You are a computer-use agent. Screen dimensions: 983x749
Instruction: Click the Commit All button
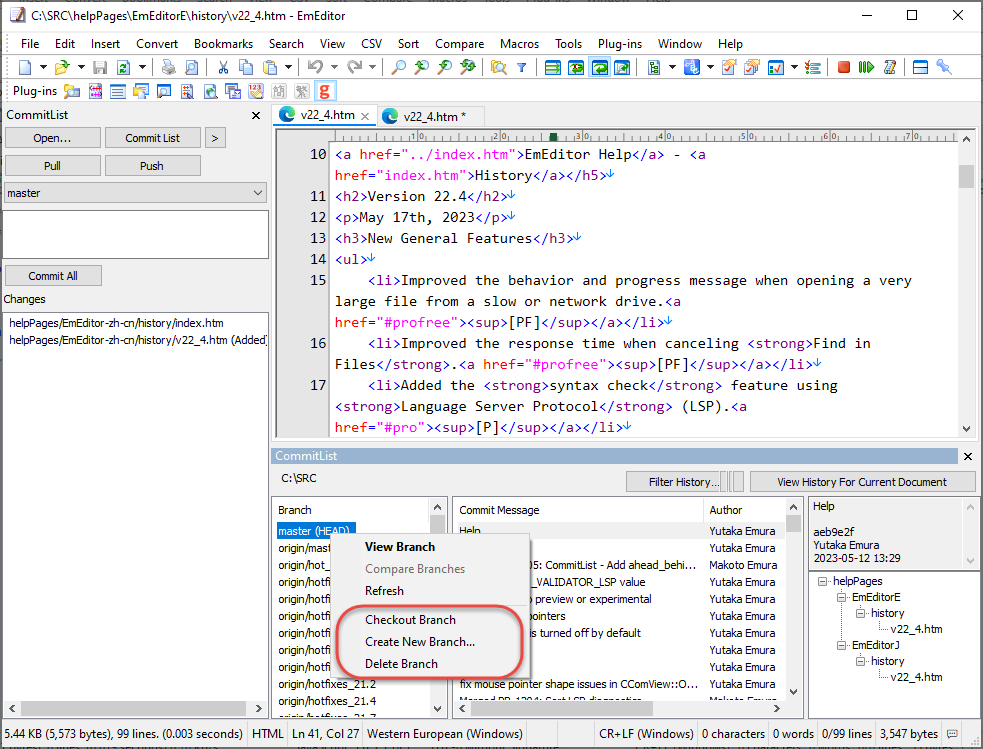tap(53, 276)
